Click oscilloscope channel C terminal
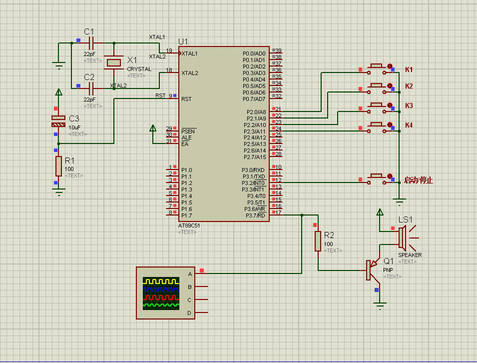477x363 pixels. [x=201, y=299]
